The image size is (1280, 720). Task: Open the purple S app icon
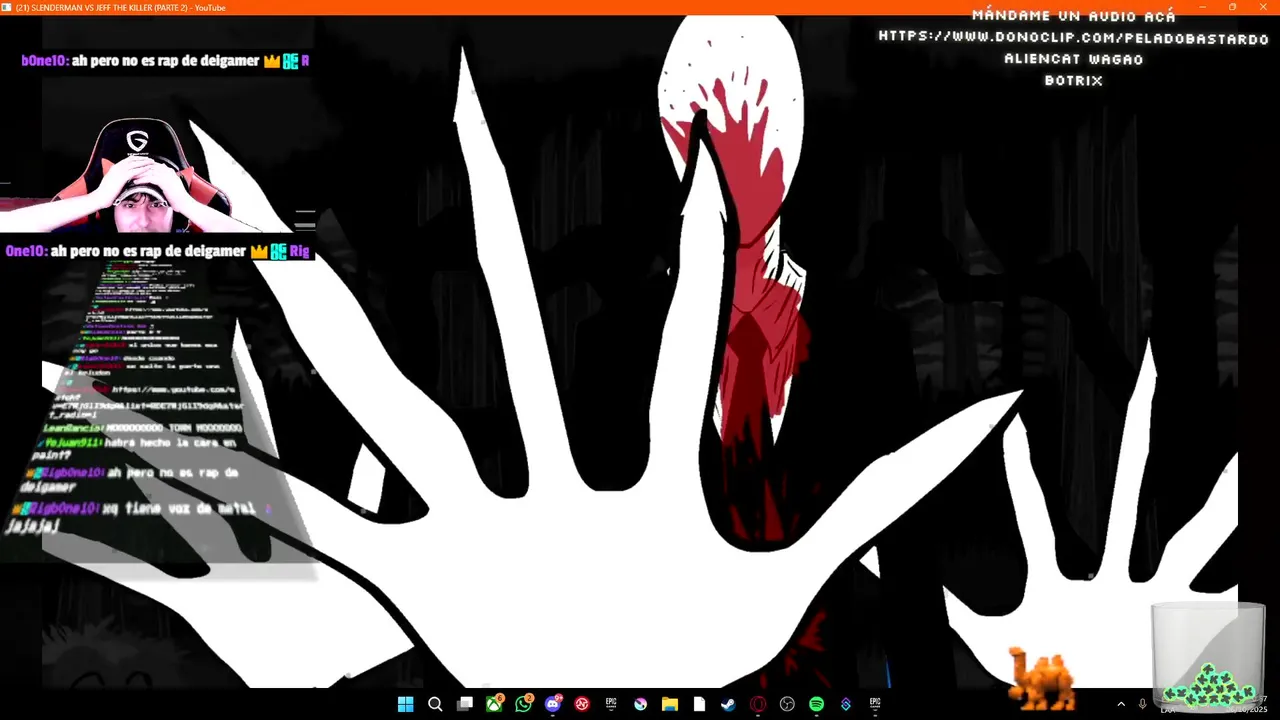[846, 704]
